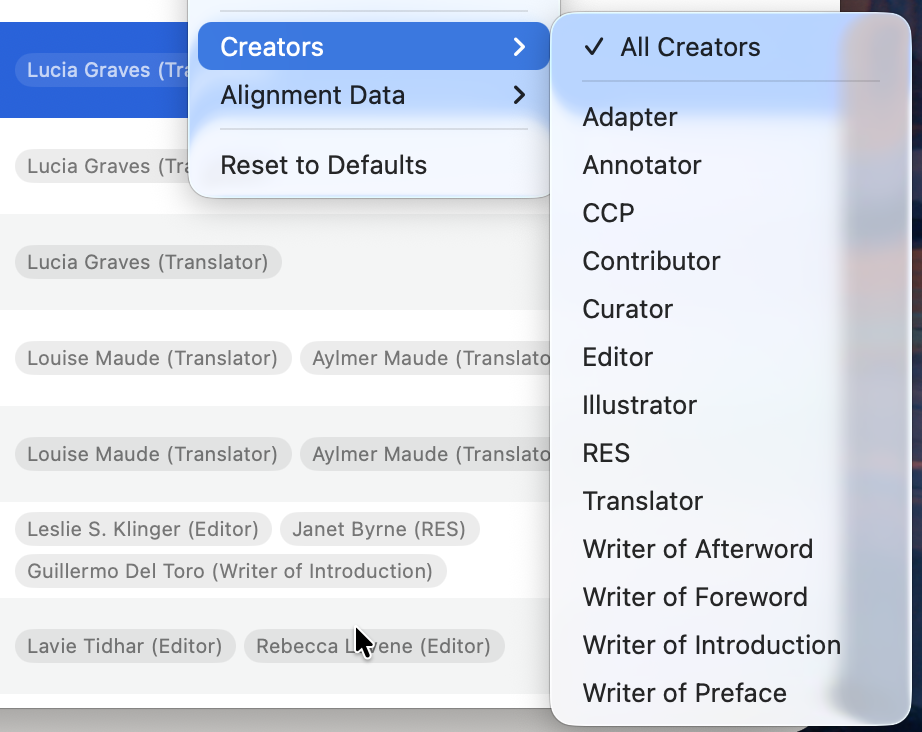Click the Janet Byrne (RES) tag
This screenshot has height=732, width=922.
click(x=379, y=529)
